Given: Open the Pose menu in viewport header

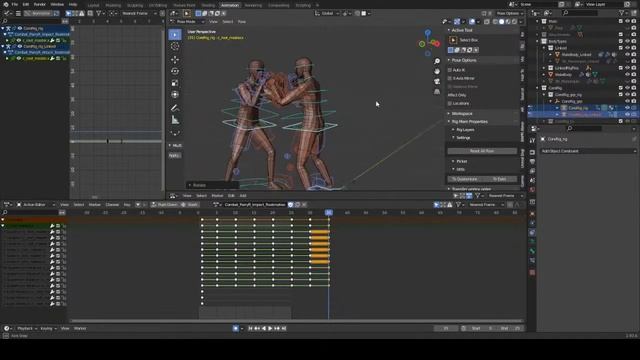Looking at the screenshot, I should pyautogui.click(x=242, y=22).
